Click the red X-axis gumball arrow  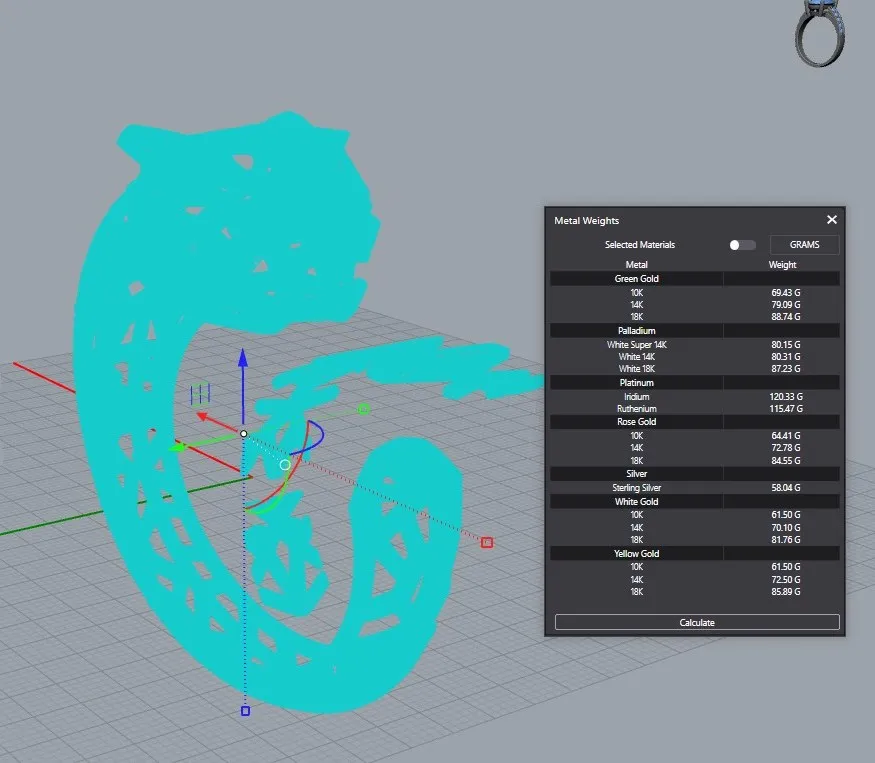tap(201, 415)
